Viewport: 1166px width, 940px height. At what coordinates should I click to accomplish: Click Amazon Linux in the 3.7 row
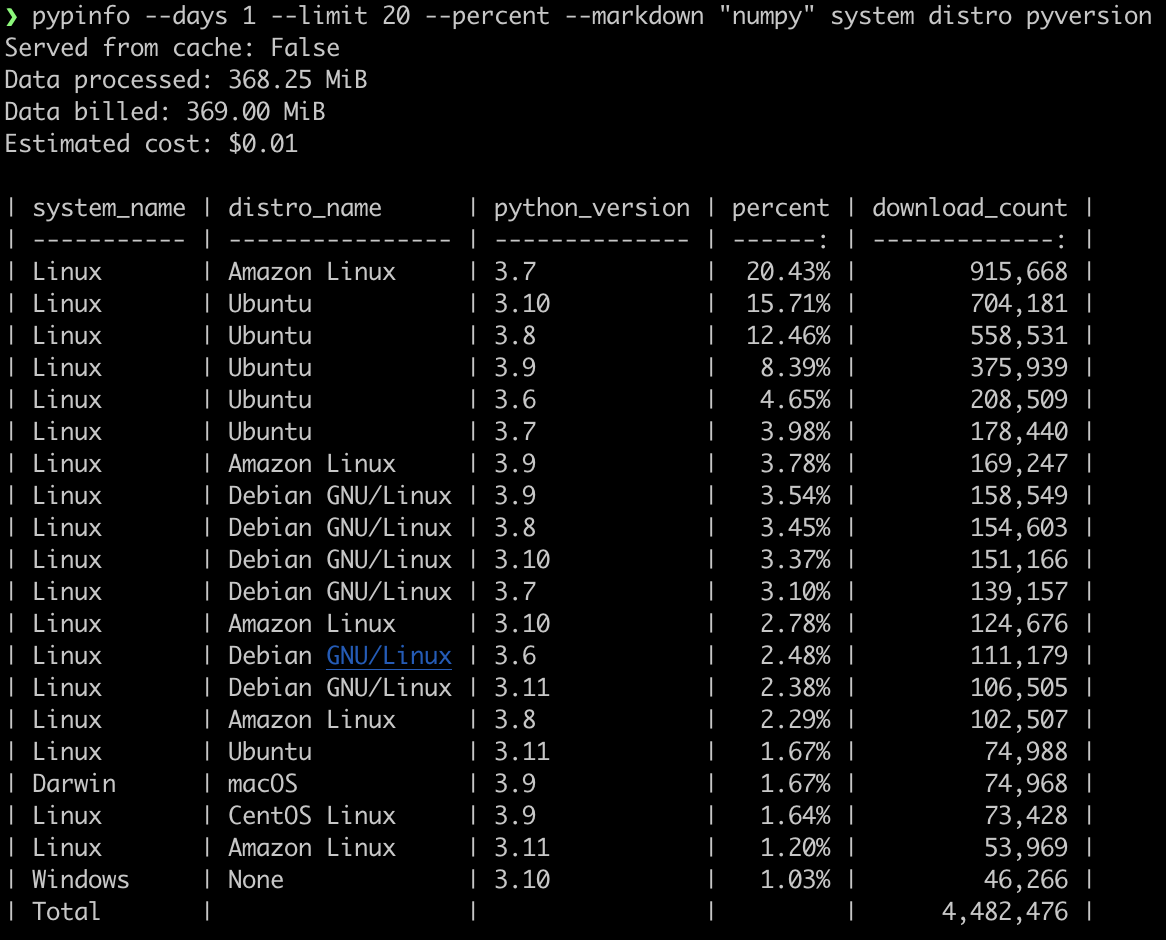(x=312, y=271)
